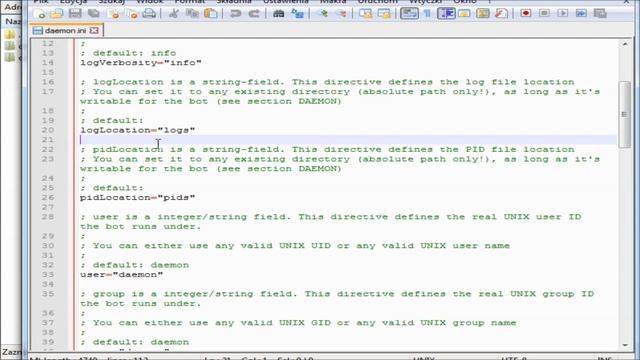Open the Szukaj menu
Viewport: 640px width, 360px height.
[112, 2]
